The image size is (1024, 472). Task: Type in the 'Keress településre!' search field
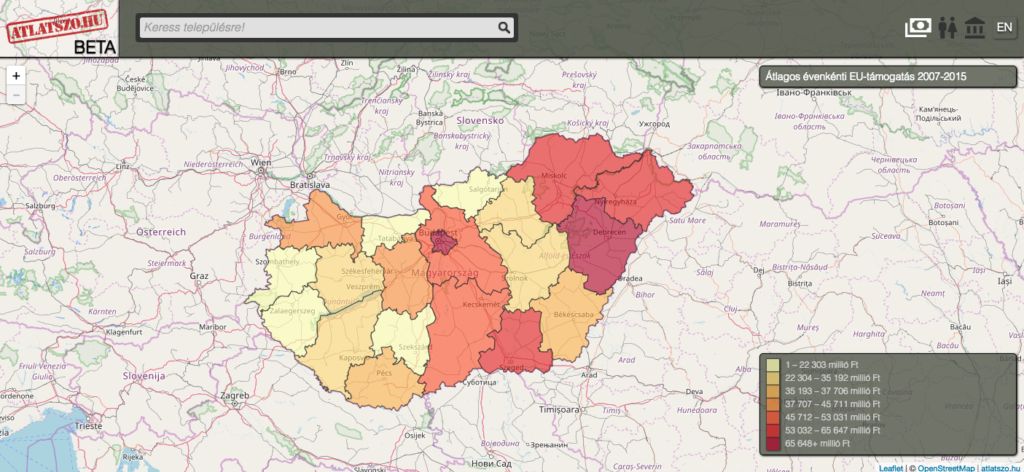pyautogui.click(x=318, y=28)
